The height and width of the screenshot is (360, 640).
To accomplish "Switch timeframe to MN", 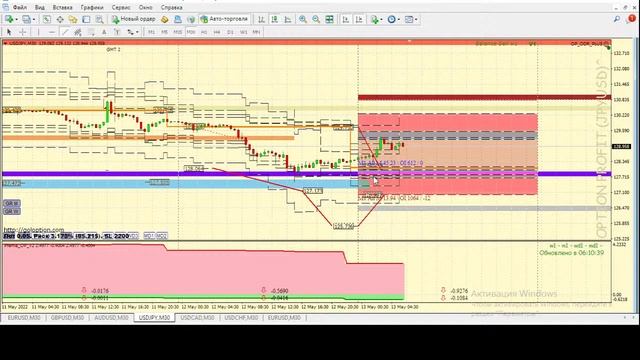I will pyautogui.click(x=256, y=32).
